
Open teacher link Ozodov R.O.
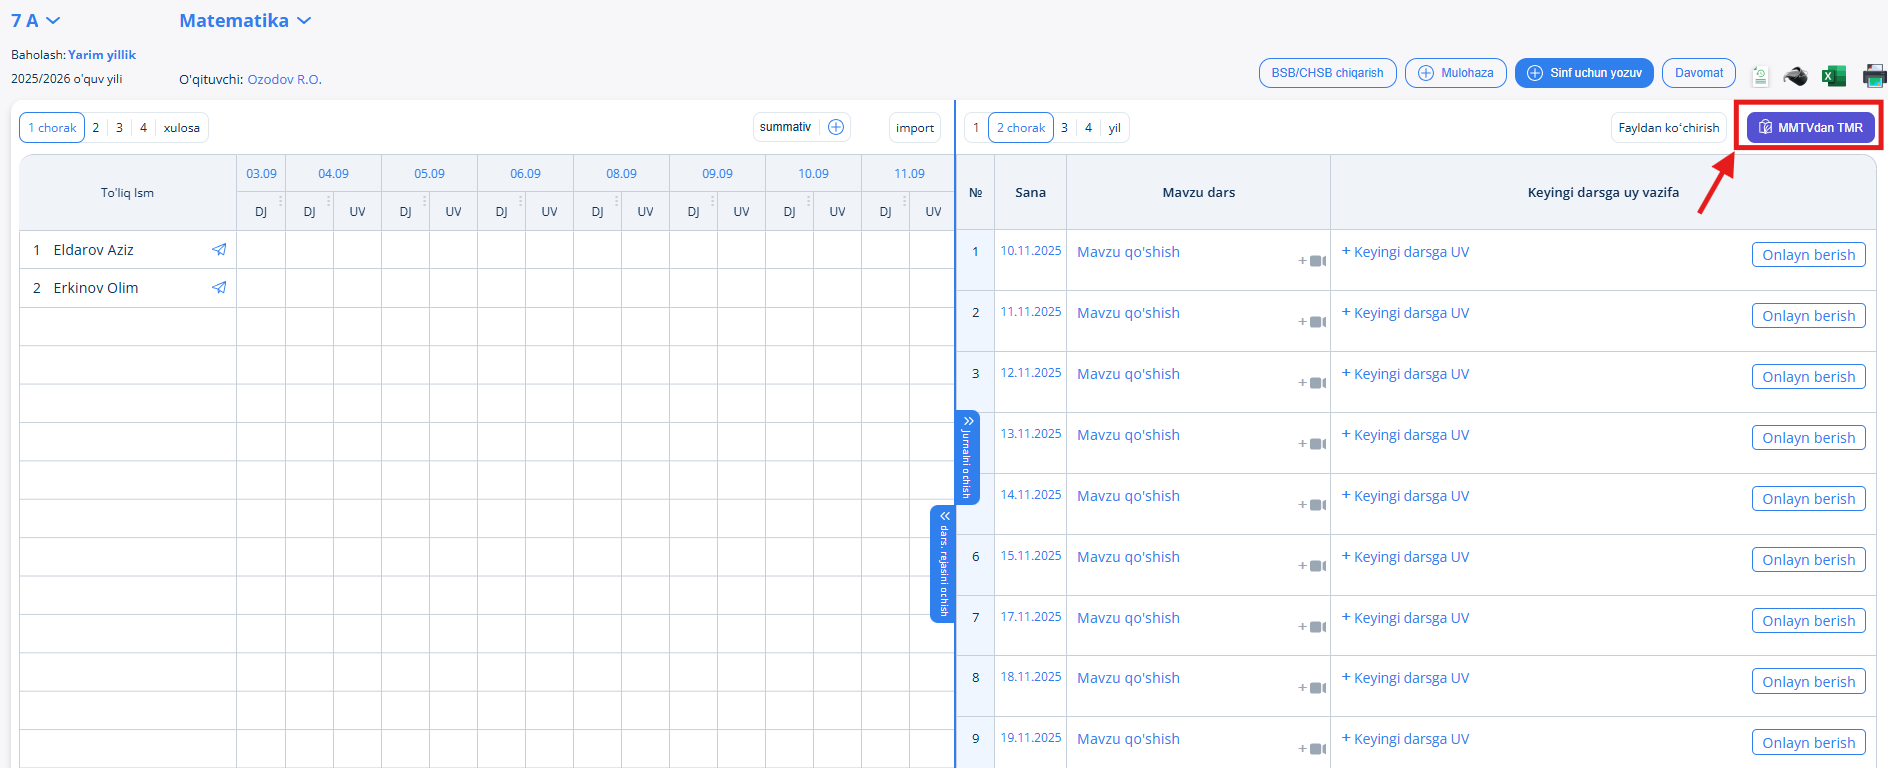coord(284,80)
